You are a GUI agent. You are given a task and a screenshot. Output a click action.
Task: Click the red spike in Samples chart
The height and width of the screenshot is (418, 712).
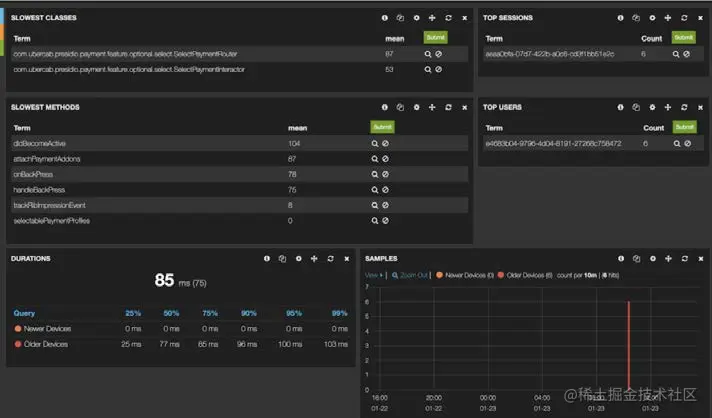click(x=628, y=345)
